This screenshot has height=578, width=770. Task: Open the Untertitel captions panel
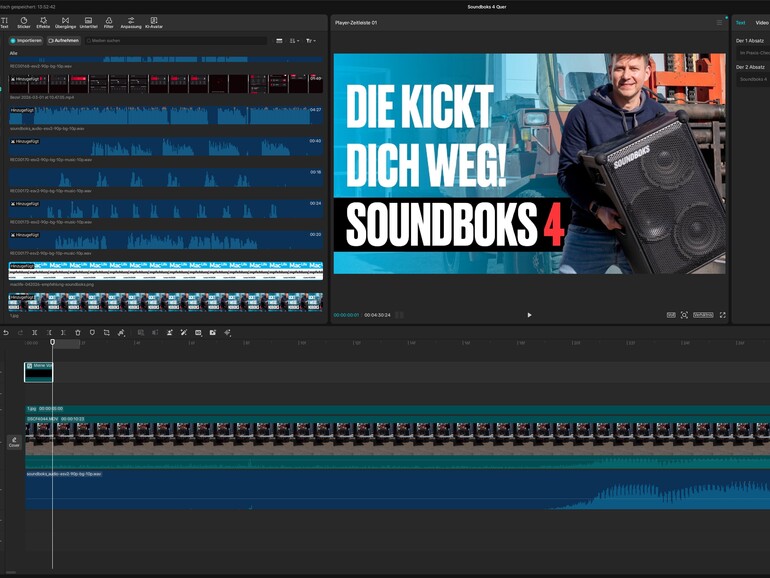coord(88,23)
